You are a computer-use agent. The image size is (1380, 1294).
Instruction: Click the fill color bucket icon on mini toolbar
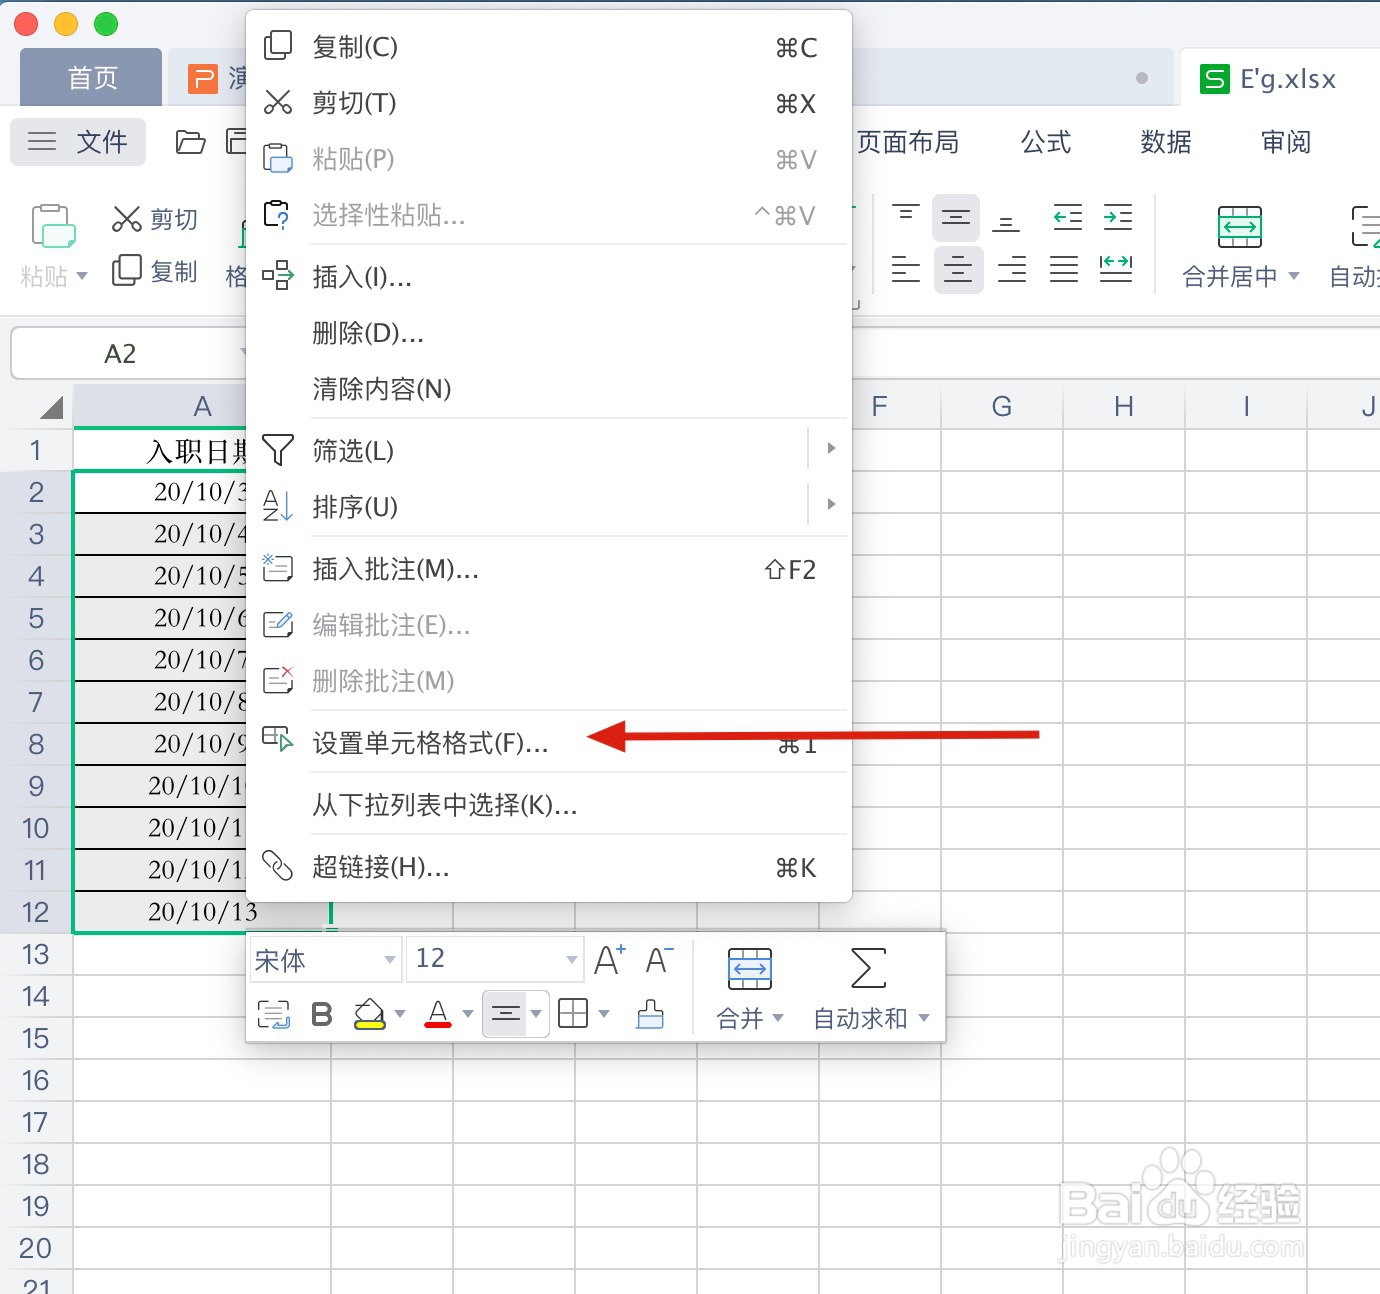click(369, 1013)
